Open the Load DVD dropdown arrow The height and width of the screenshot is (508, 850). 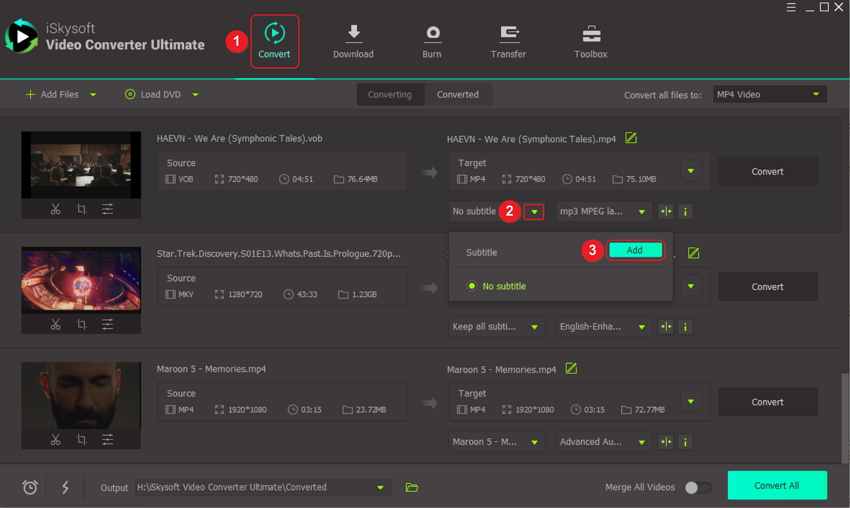[x=195, y=95]
